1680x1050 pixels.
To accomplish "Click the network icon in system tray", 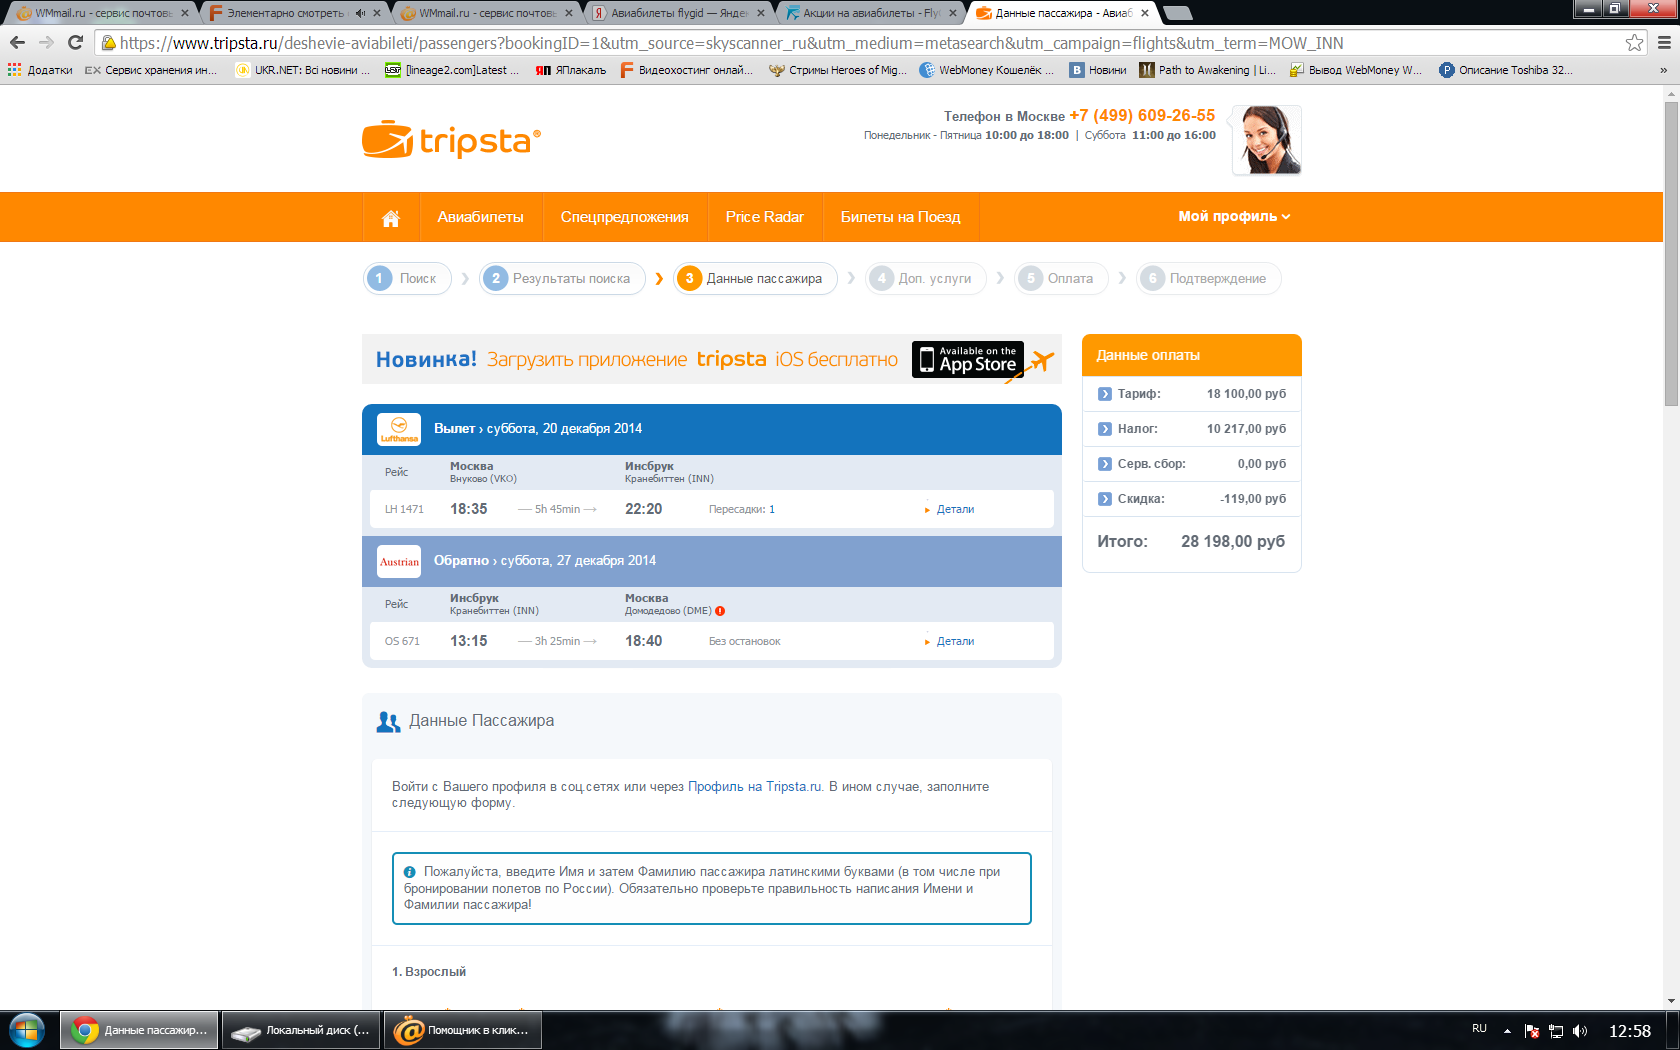I will pos(1556,1031).
